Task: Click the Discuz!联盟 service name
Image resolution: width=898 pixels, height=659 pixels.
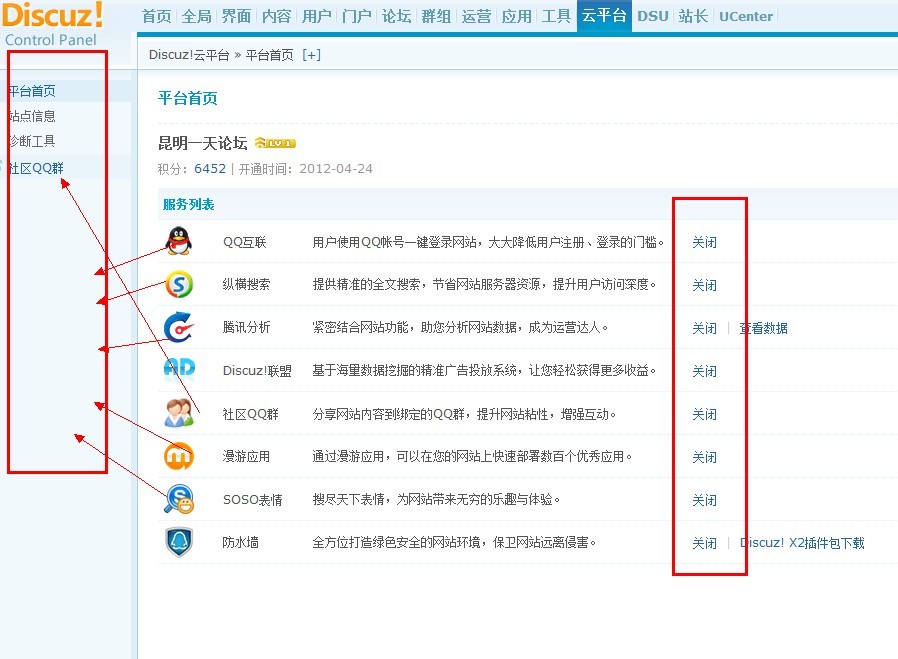Action: (x=257, y=370)
